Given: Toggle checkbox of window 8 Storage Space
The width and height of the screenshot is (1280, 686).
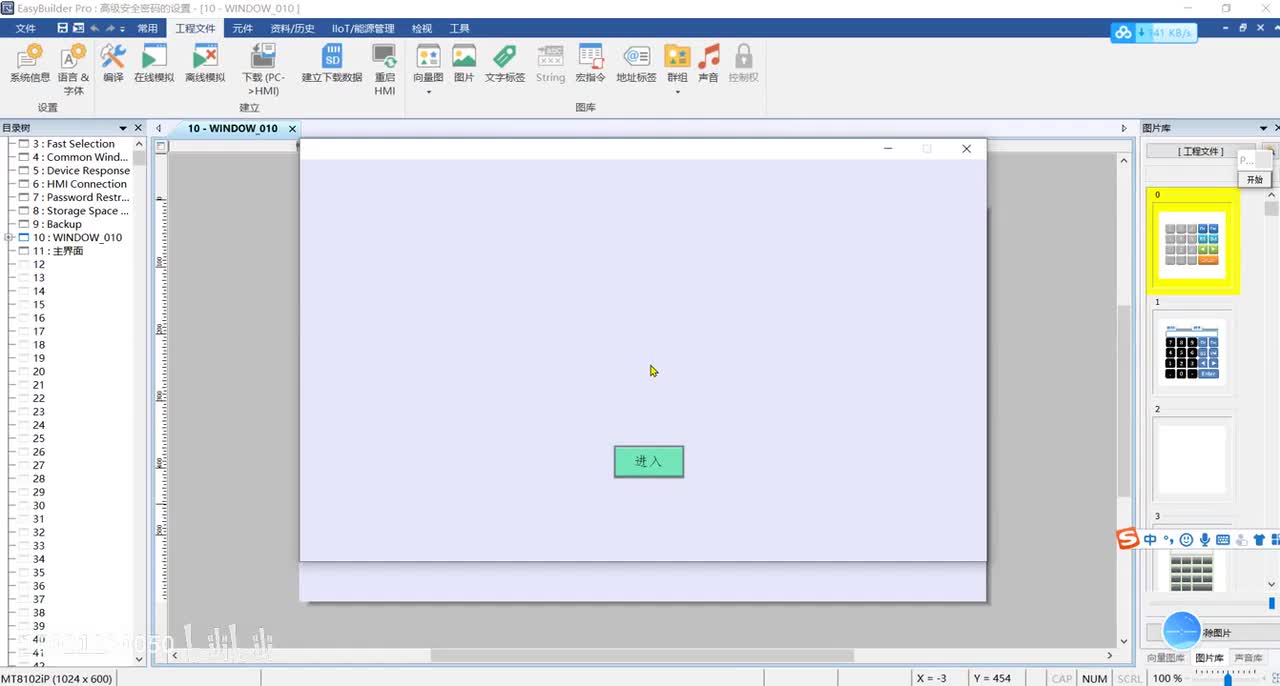Looking at the screenshot, I should [x=24, y=211].
